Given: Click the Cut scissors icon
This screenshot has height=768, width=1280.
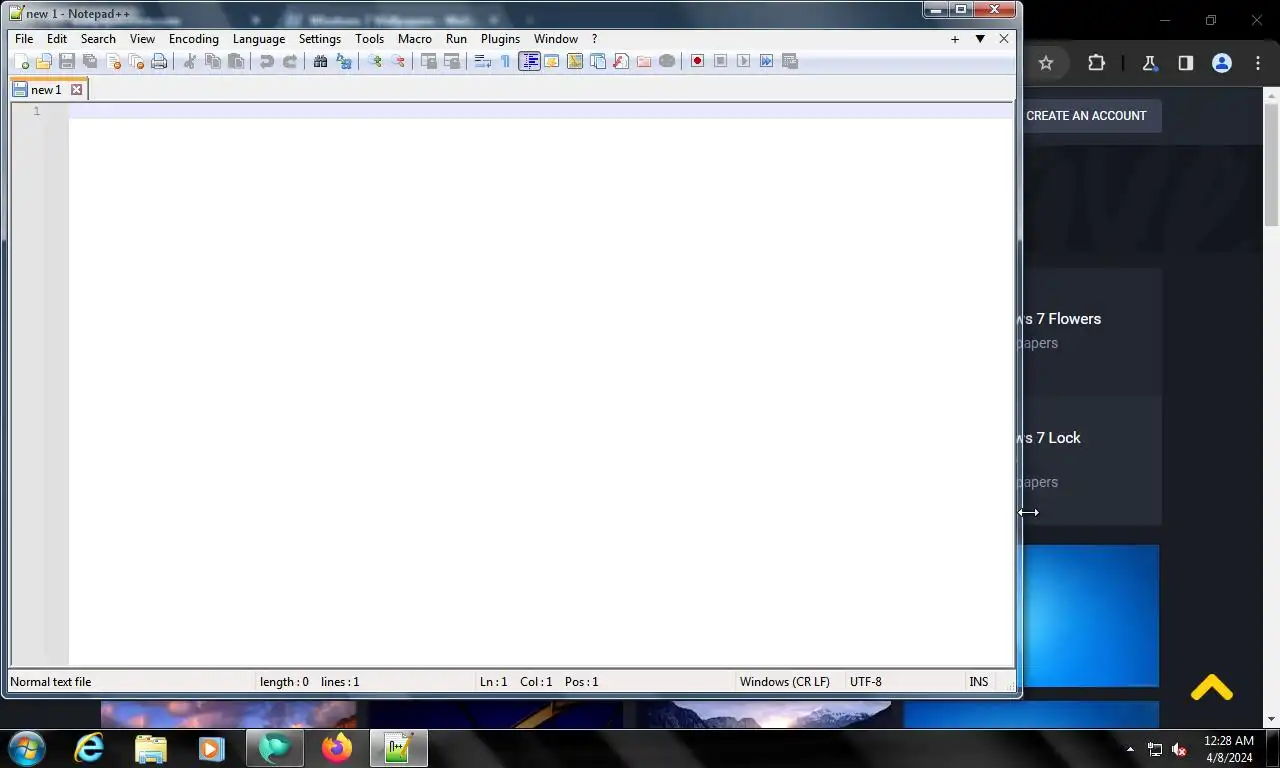Looking at the screenshot, I should (190, 61).
